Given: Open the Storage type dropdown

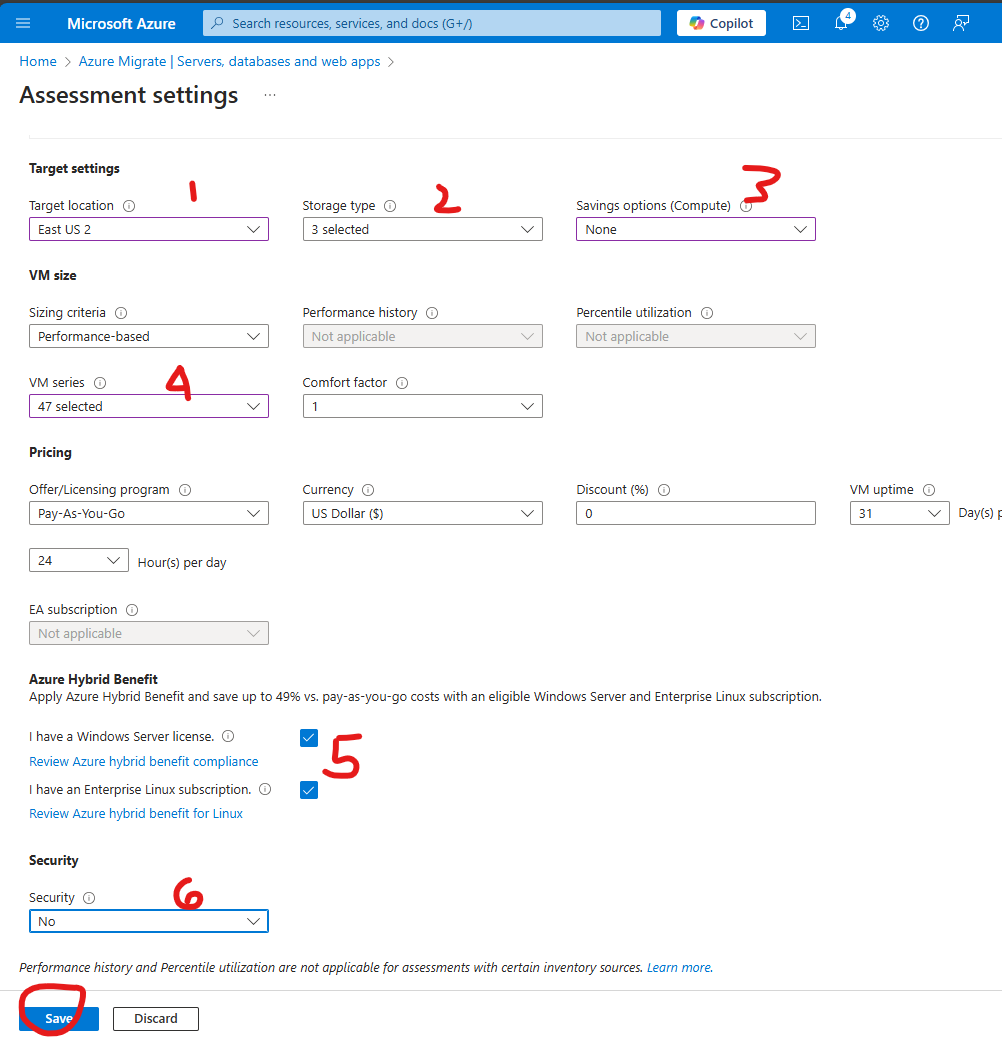Looking at the screenshot, I should pos(422,230).
